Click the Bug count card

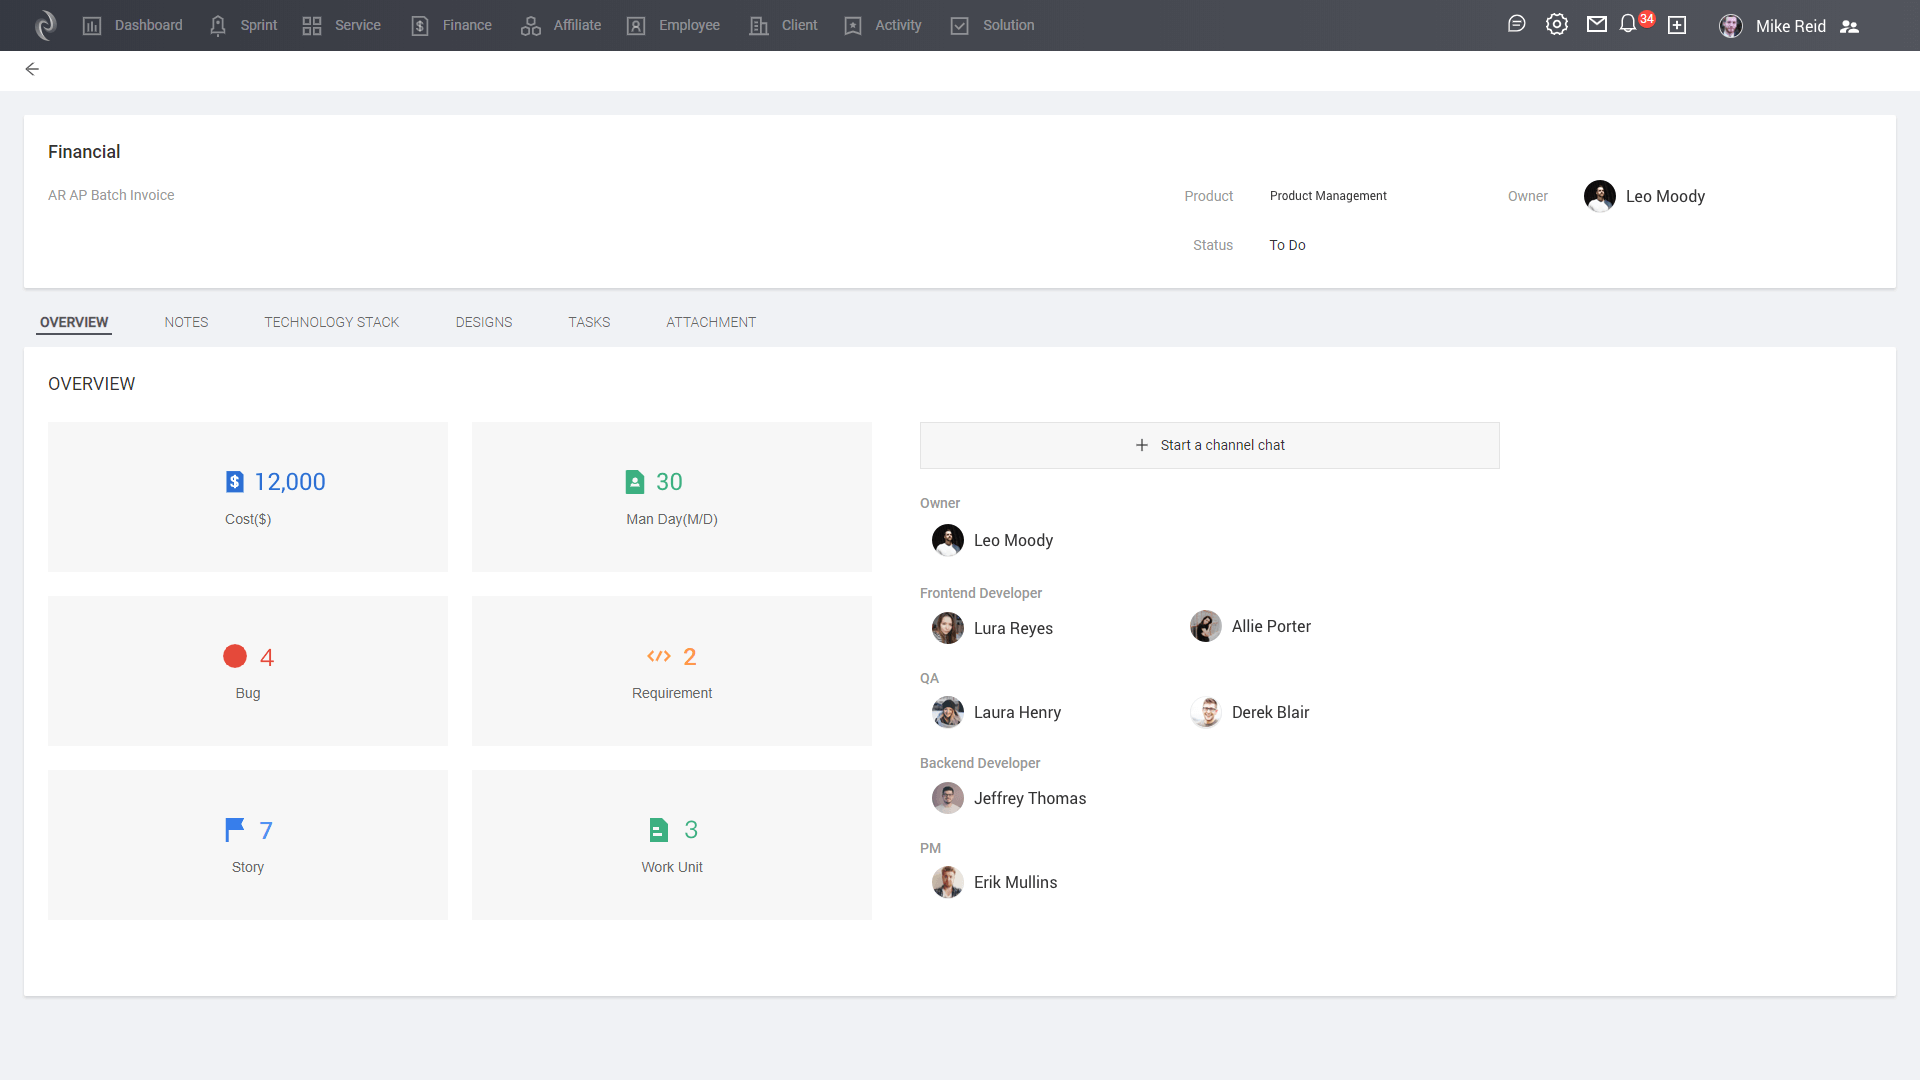point(248,671)
